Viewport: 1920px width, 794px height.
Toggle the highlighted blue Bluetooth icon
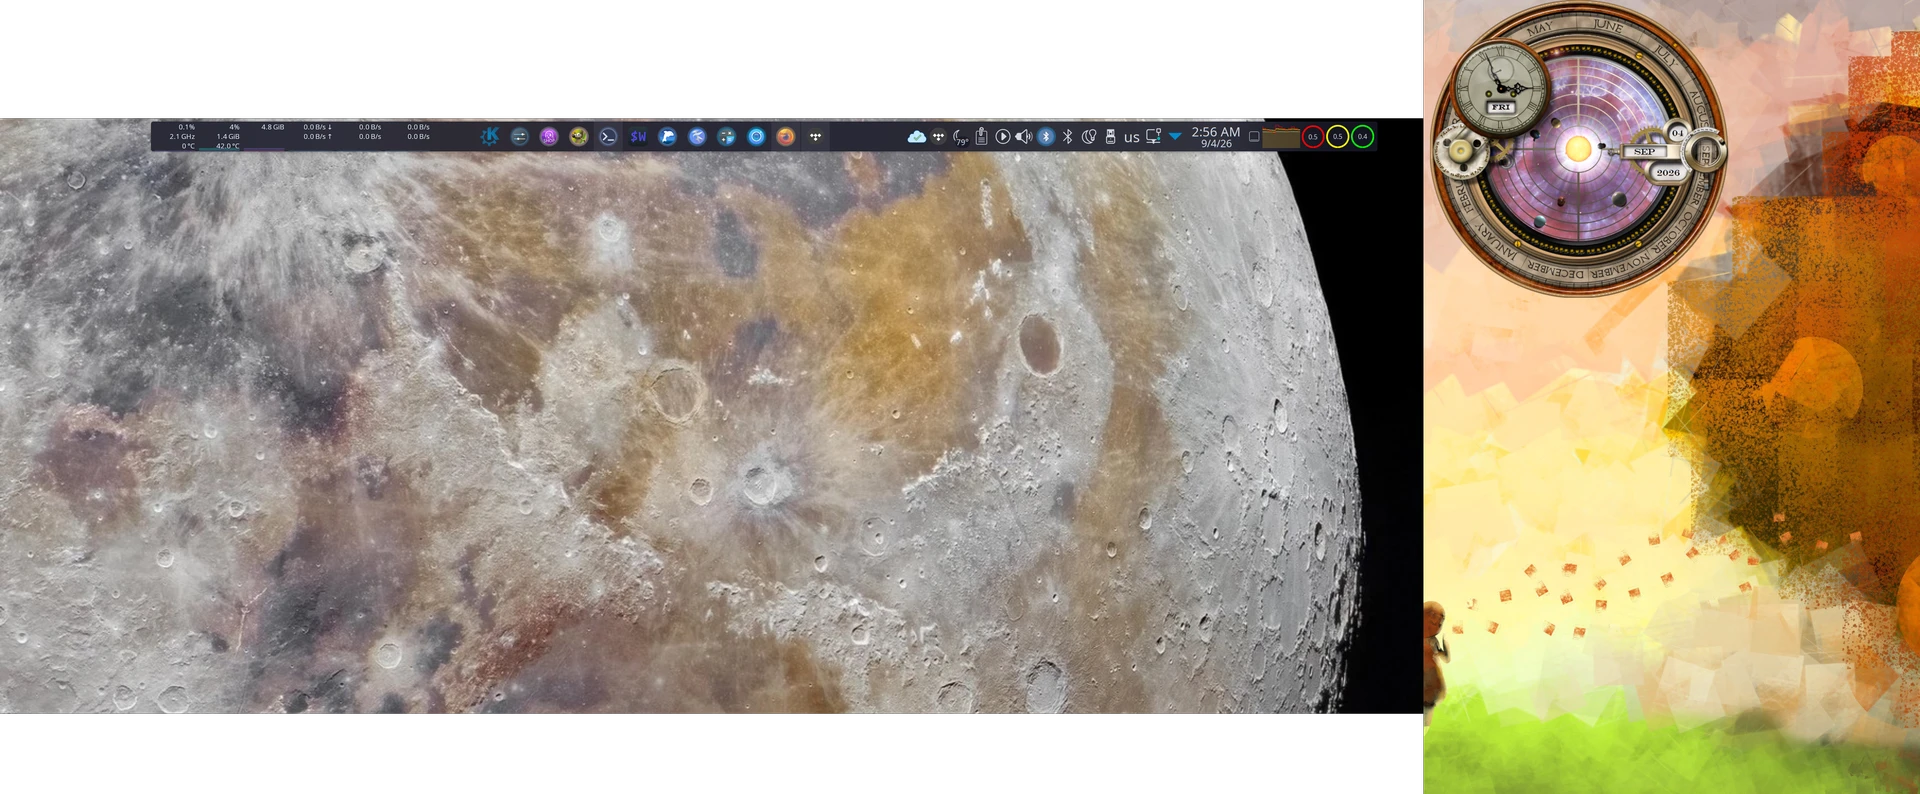[x=1046, y=137]
